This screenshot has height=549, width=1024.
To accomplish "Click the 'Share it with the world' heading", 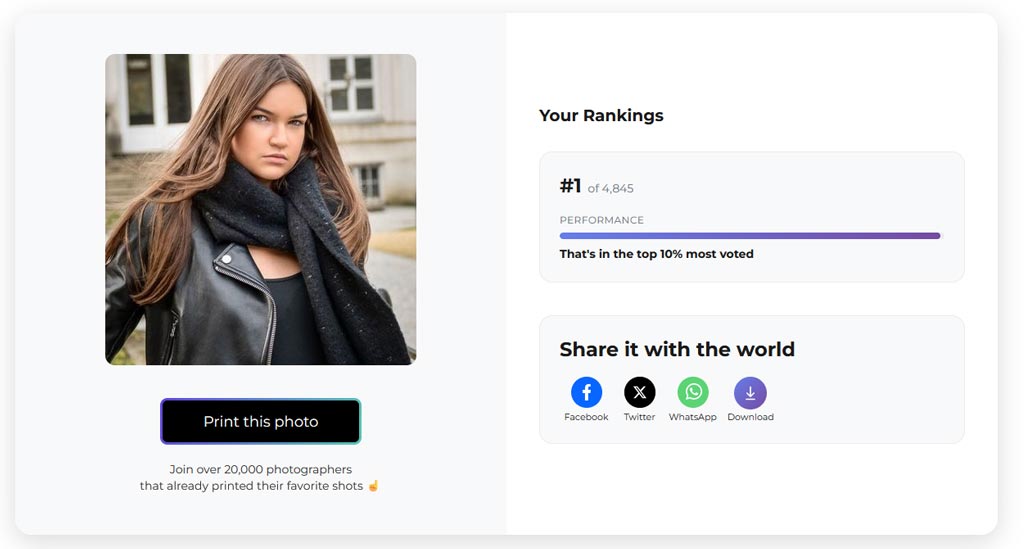I will click(x=677, y=349).
